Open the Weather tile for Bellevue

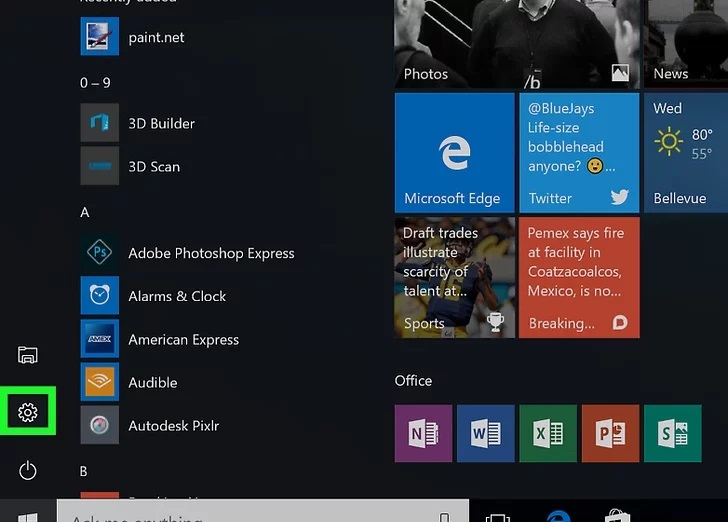686,153
